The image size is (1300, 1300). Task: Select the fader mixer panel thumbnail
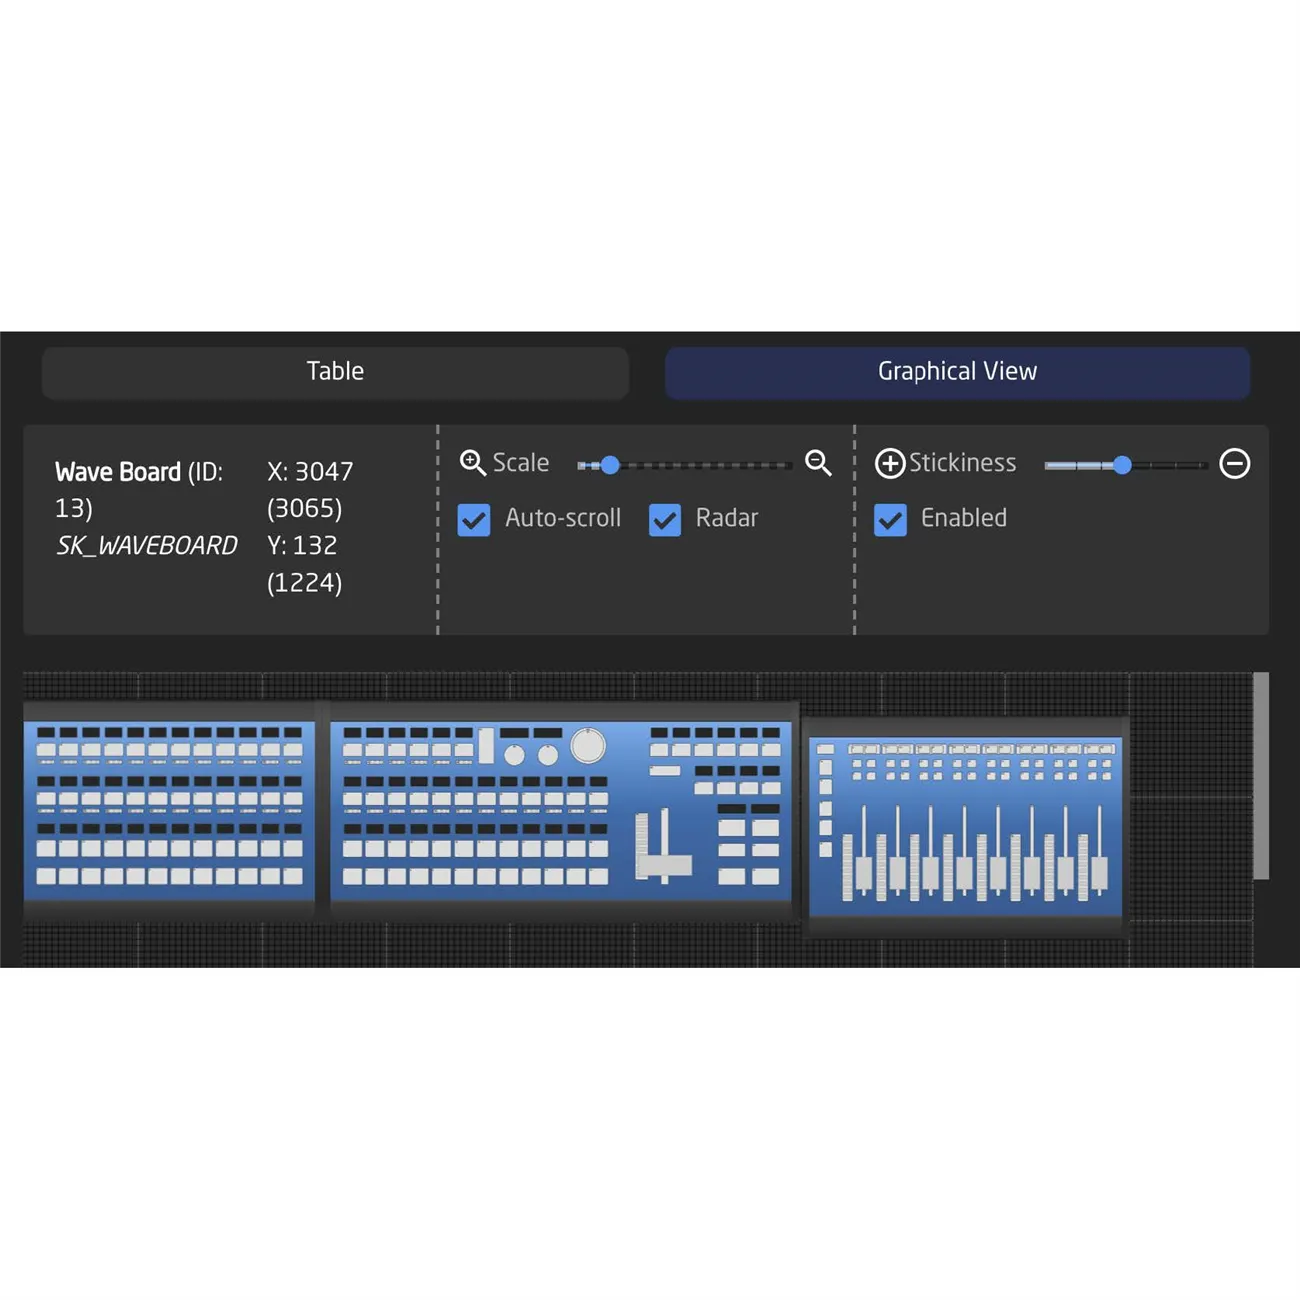(965, 826)
